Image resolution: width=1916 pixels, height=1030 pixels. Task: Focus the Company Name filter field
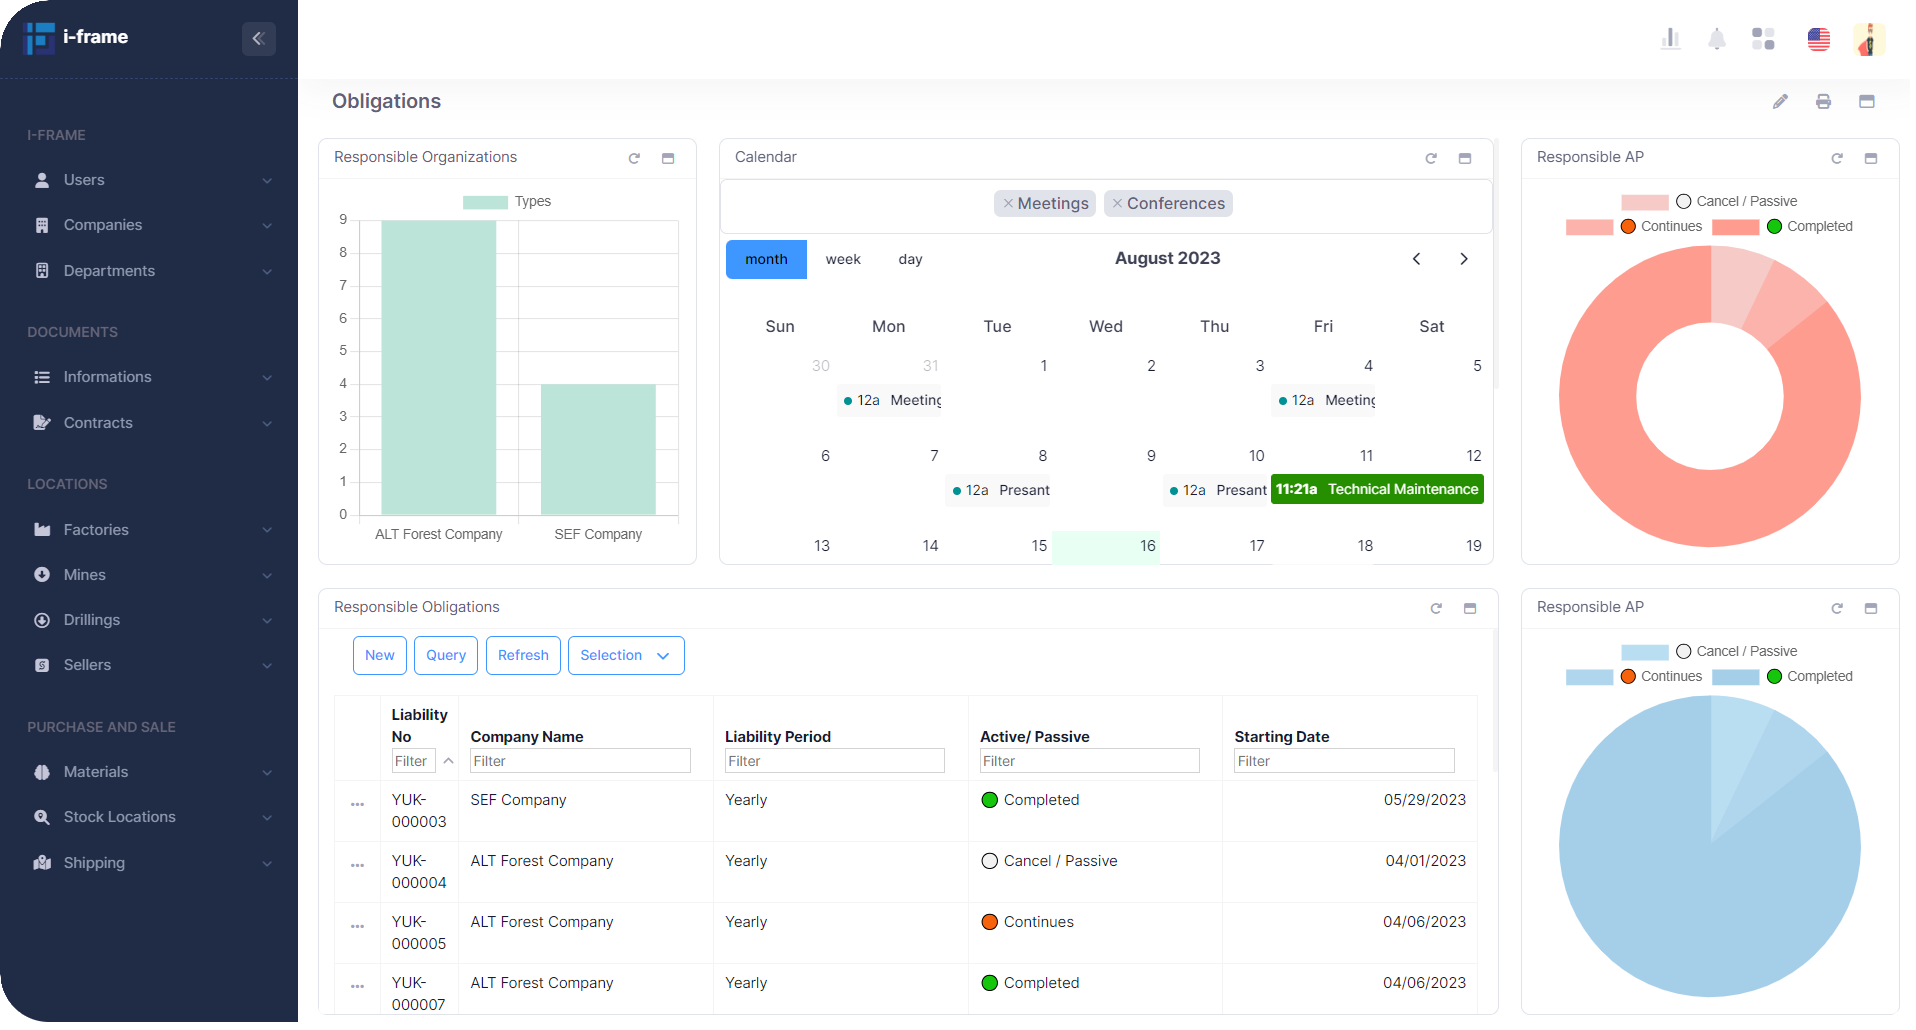point(580,762)
